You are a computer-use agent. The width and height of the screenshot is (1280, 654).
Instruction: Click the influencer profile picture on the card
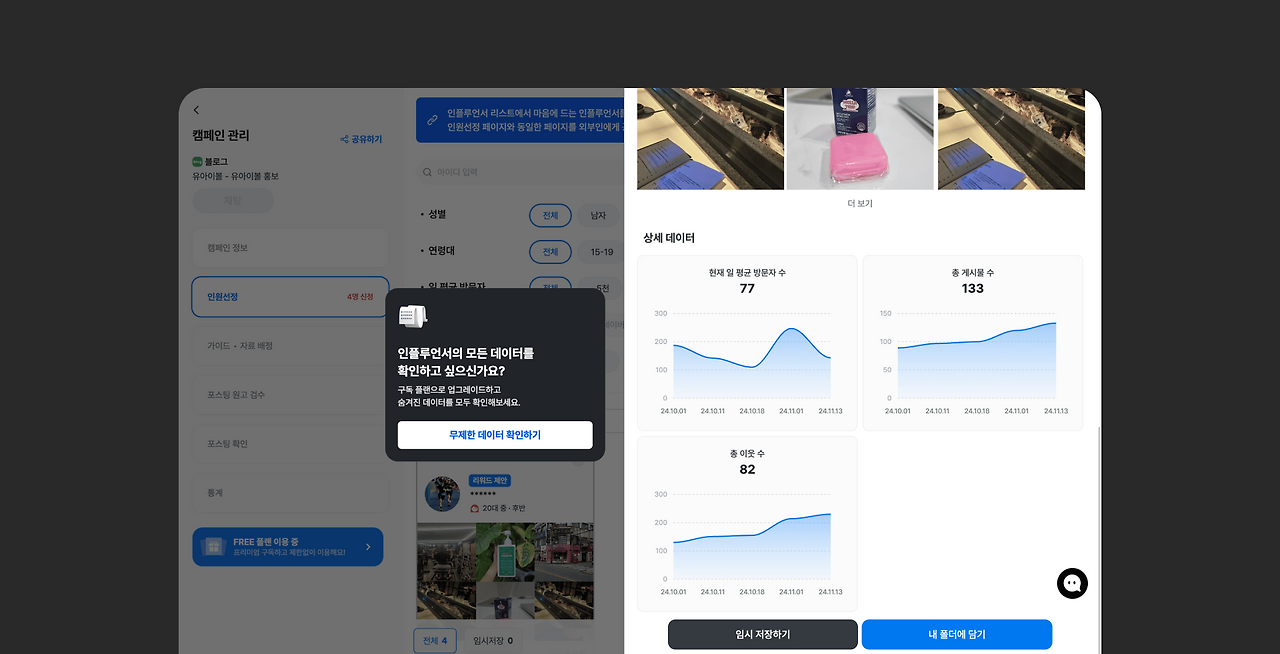442,494
